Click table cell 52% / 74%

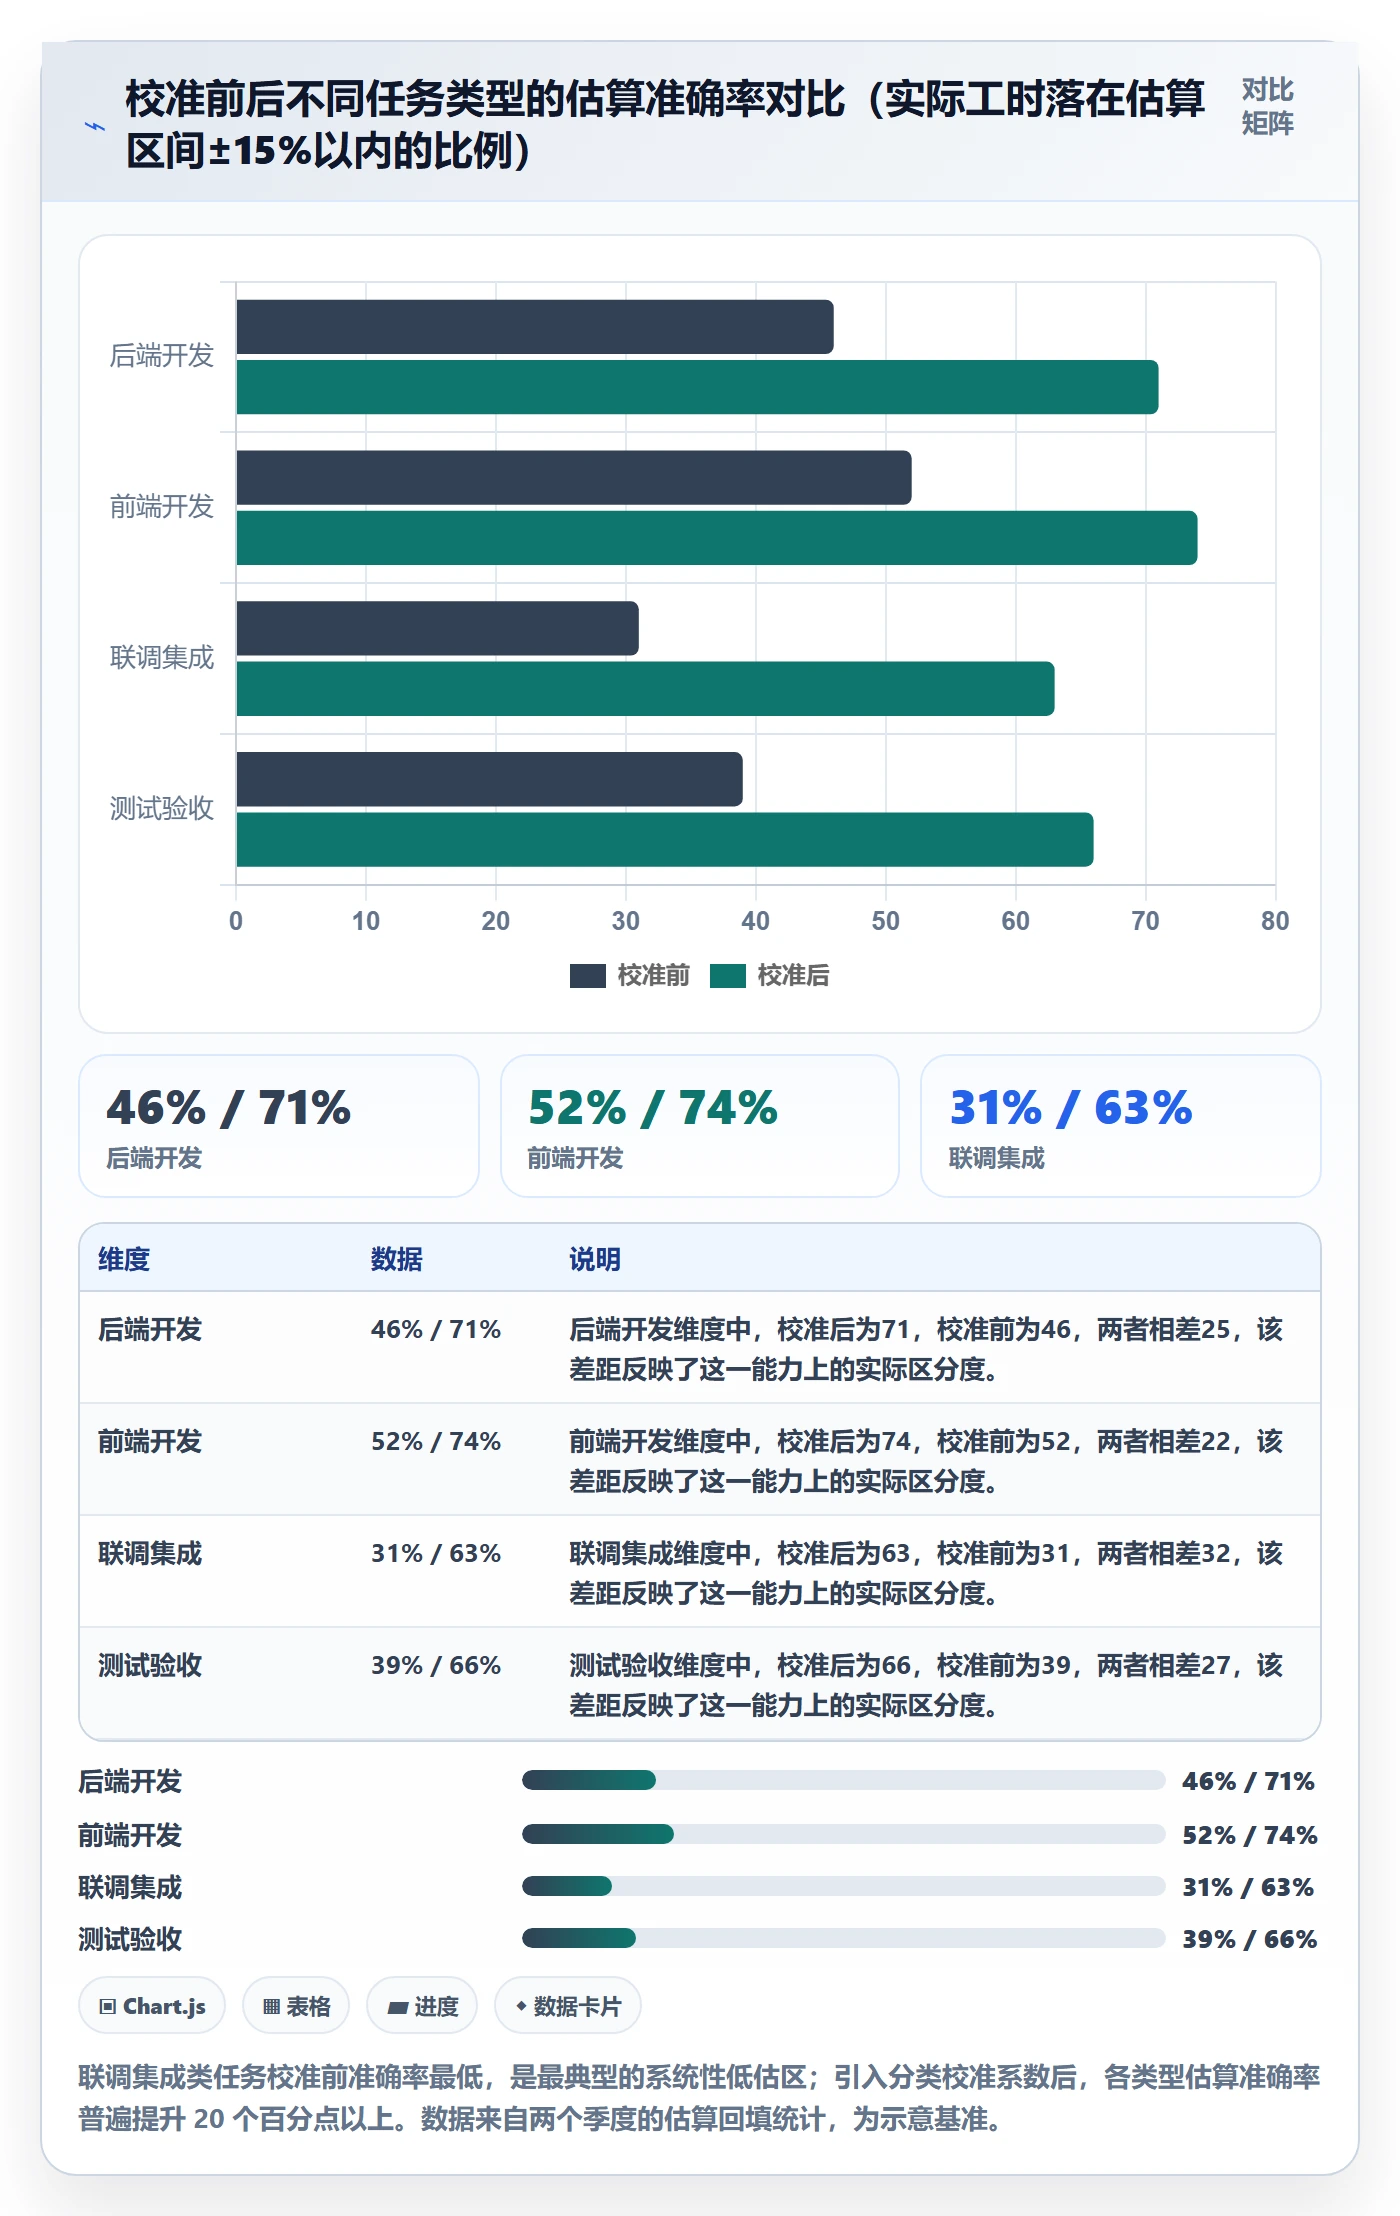point(436,1442)
